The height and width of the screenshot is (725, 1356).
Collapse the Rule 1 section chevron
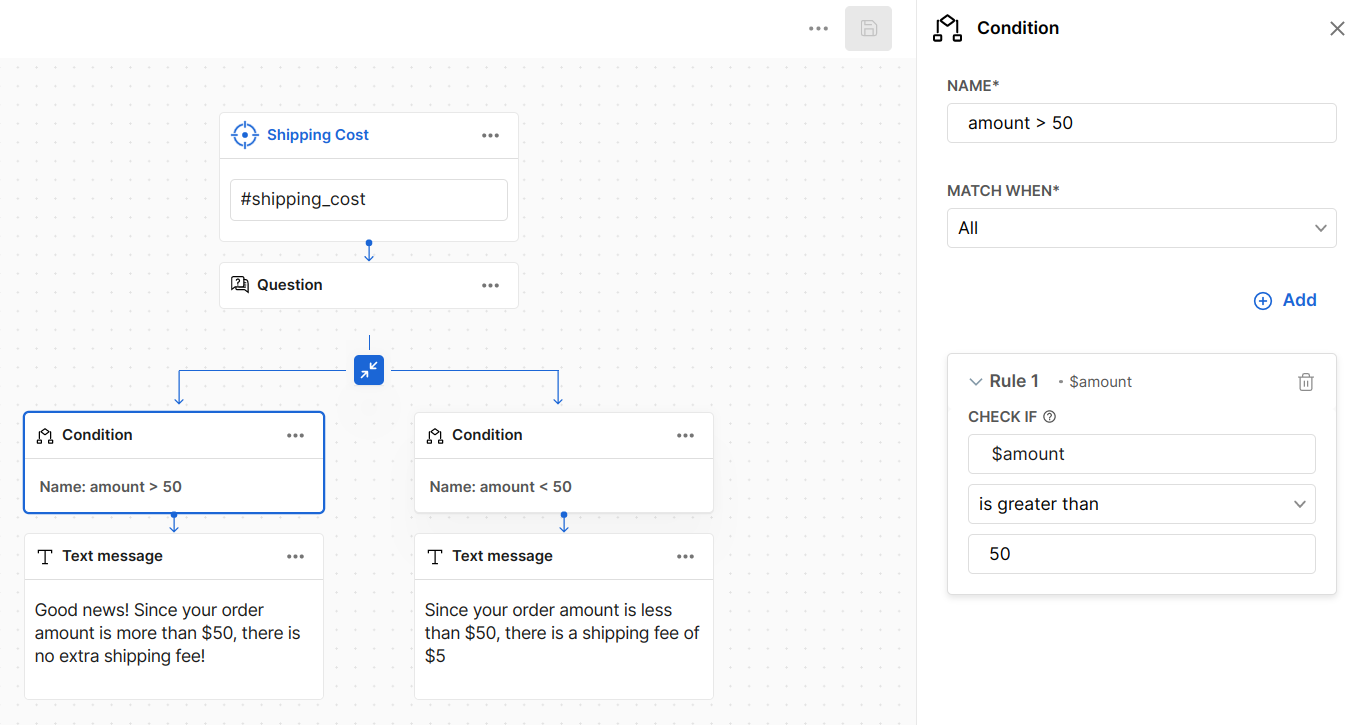[976, 382]
